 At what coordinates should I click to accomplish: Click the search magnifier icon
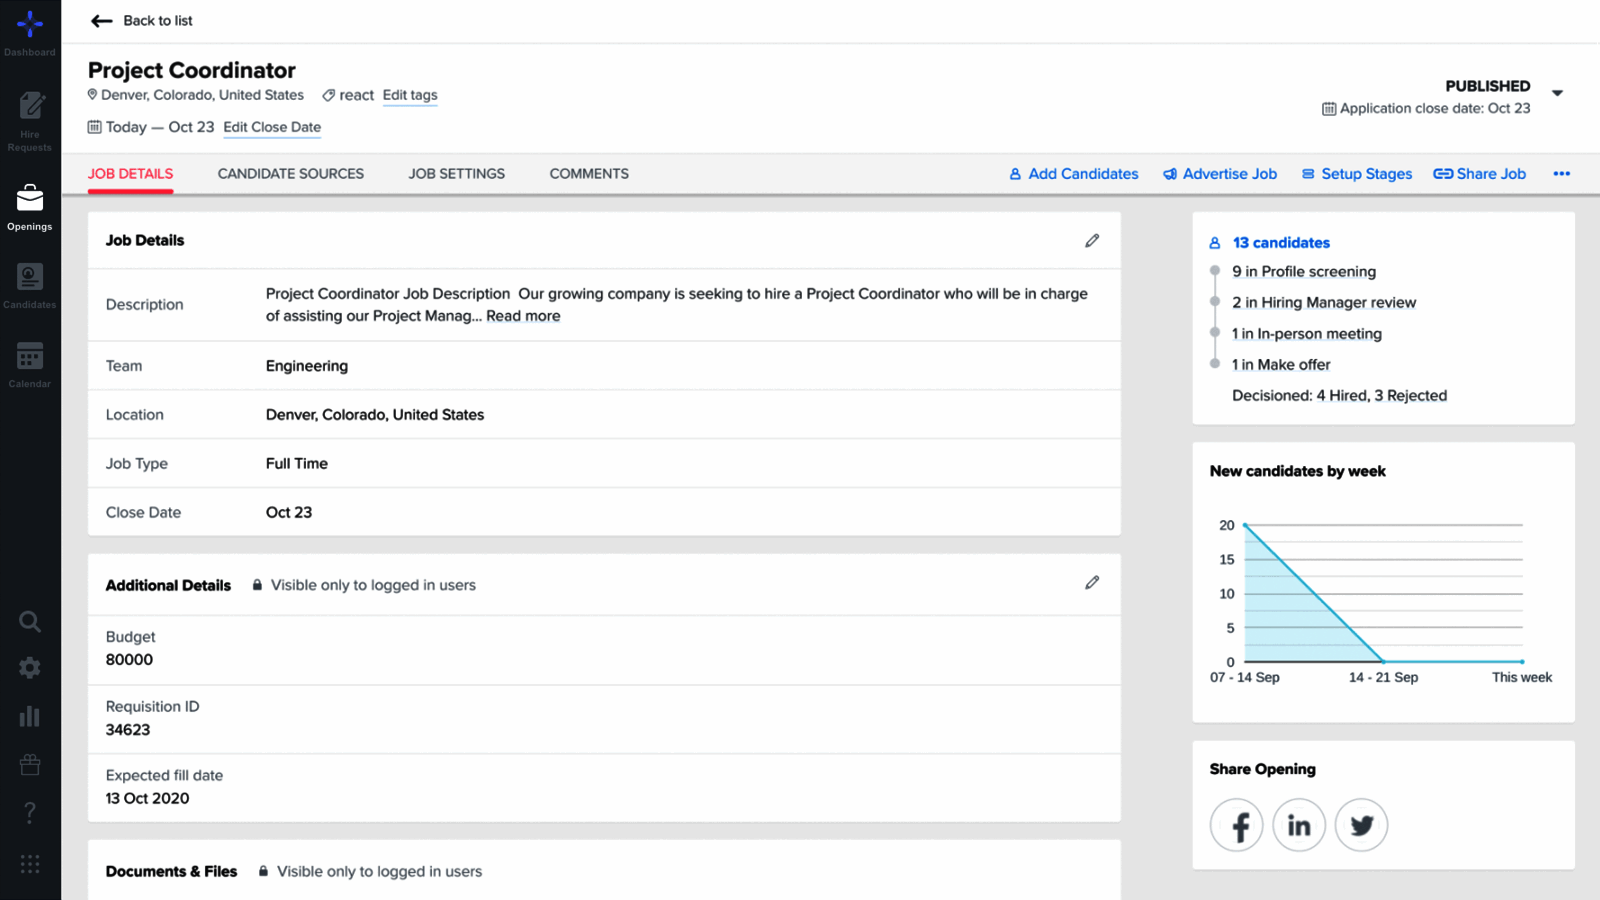pos(30,622)
